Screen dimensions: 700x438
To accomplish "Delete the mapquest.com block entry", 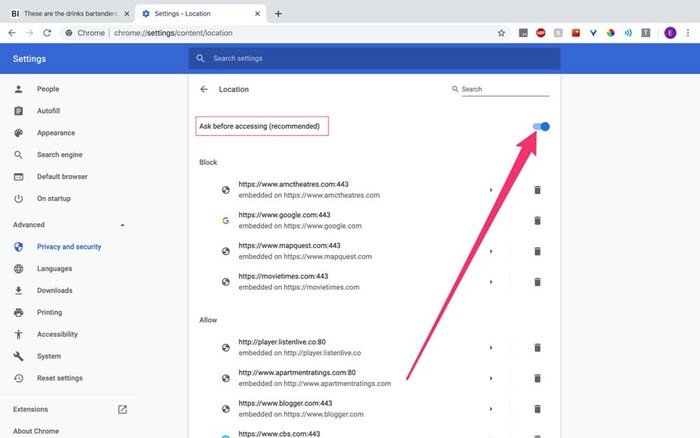I will click(538, 251).
